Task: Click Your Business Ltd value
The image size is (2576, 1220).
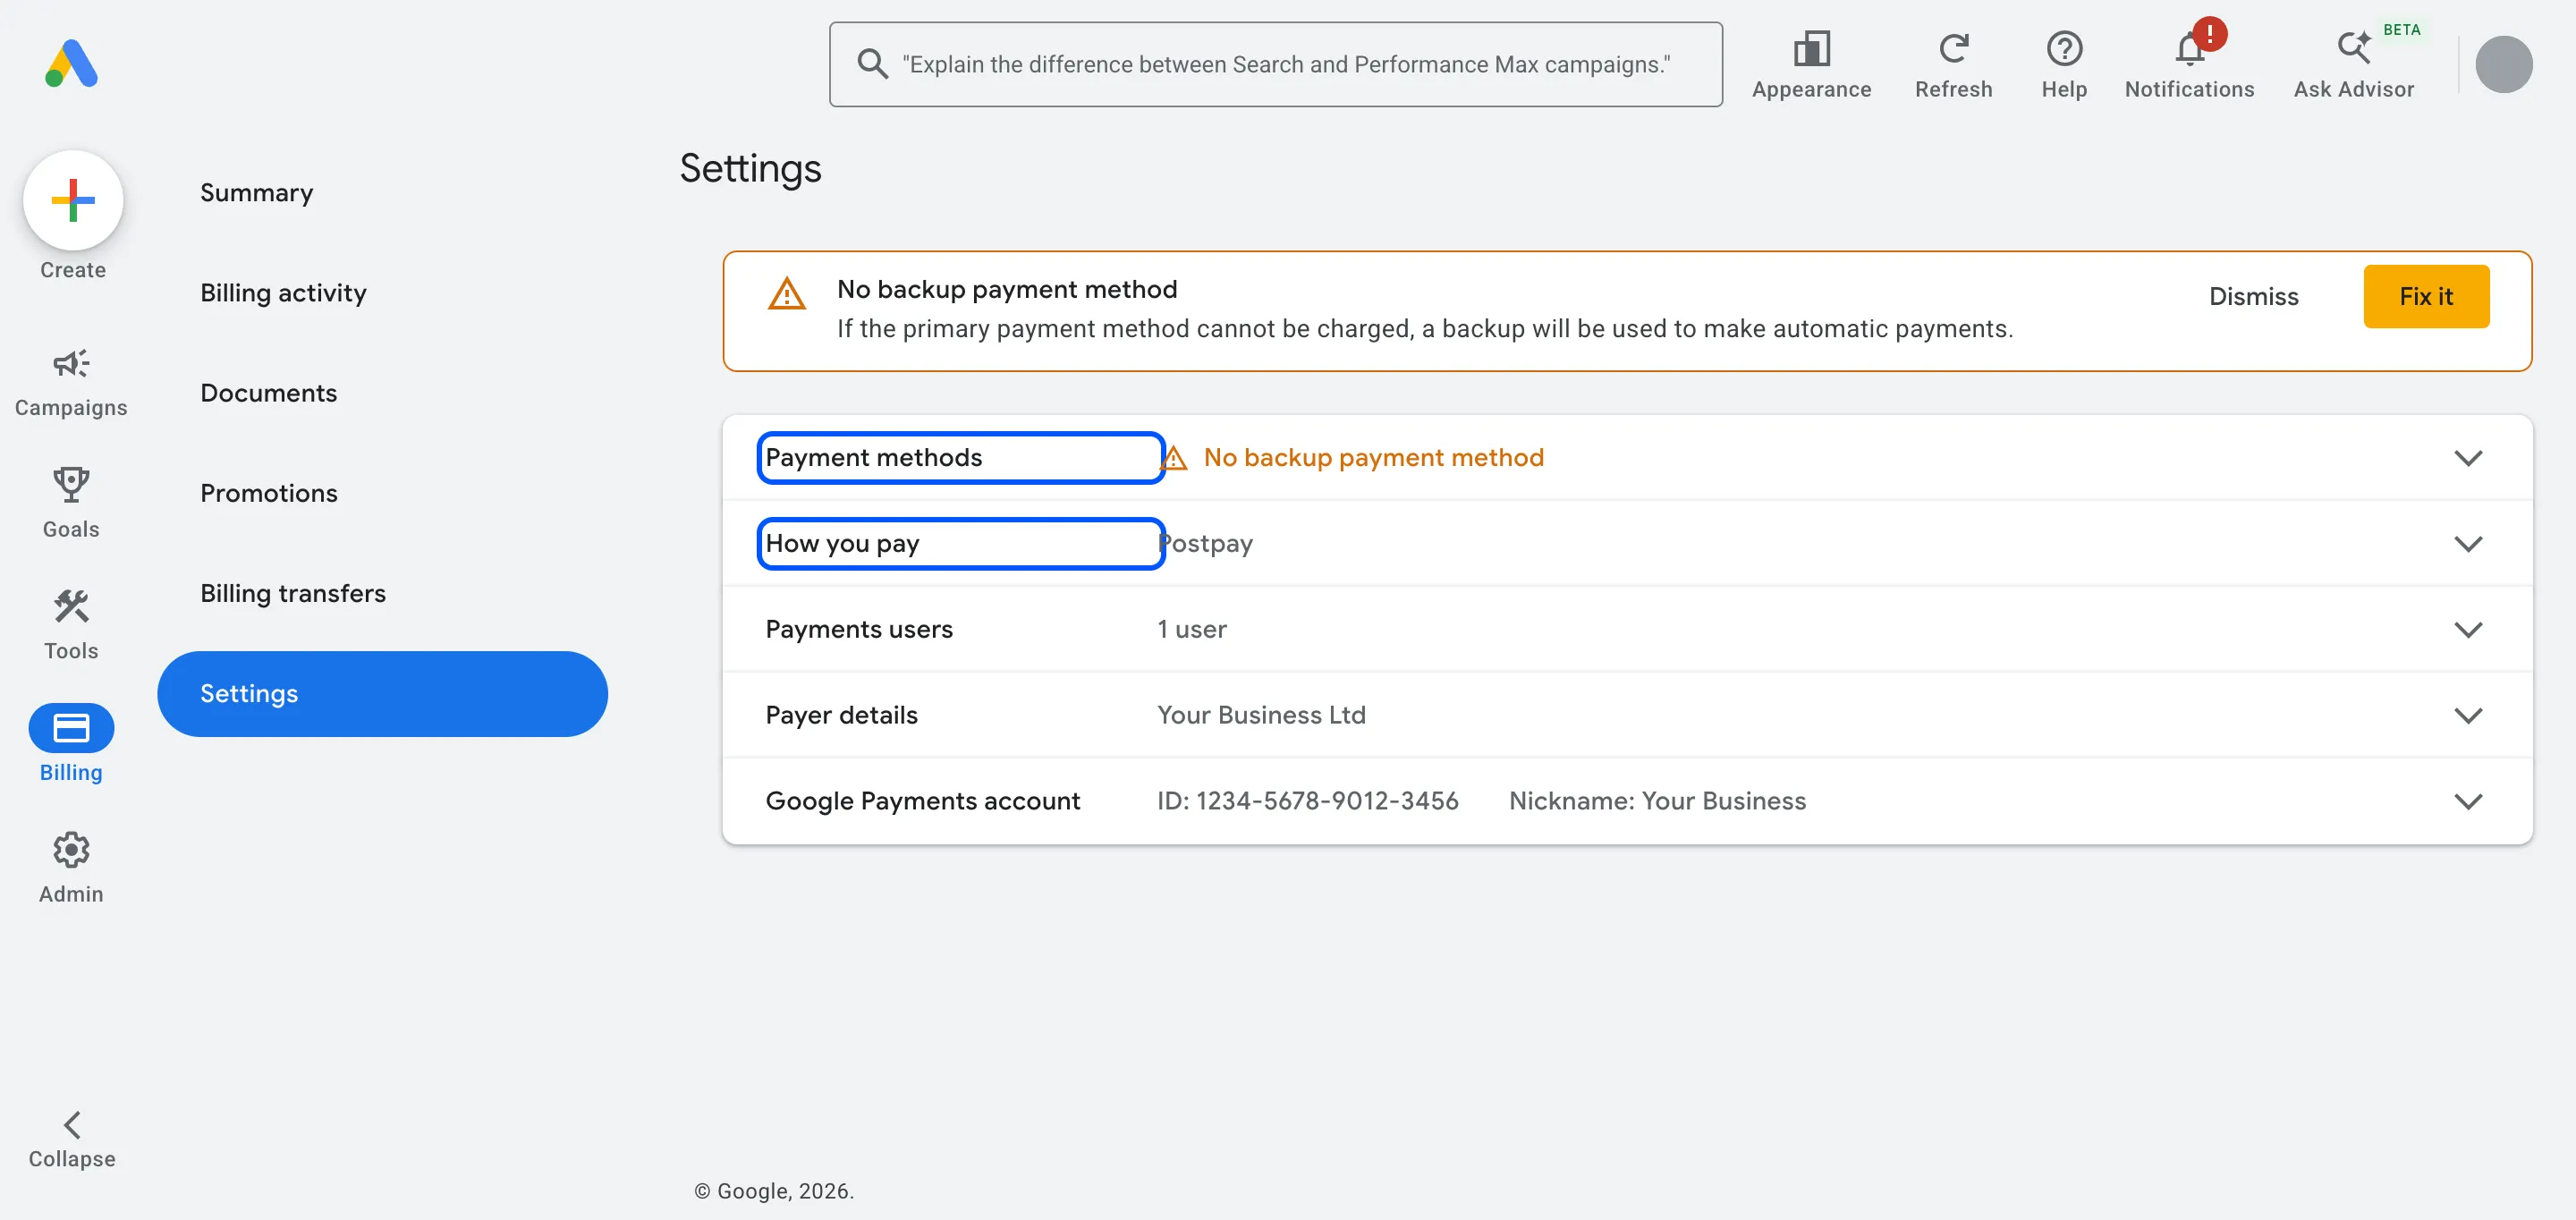Action: [x=1261, y=716]
